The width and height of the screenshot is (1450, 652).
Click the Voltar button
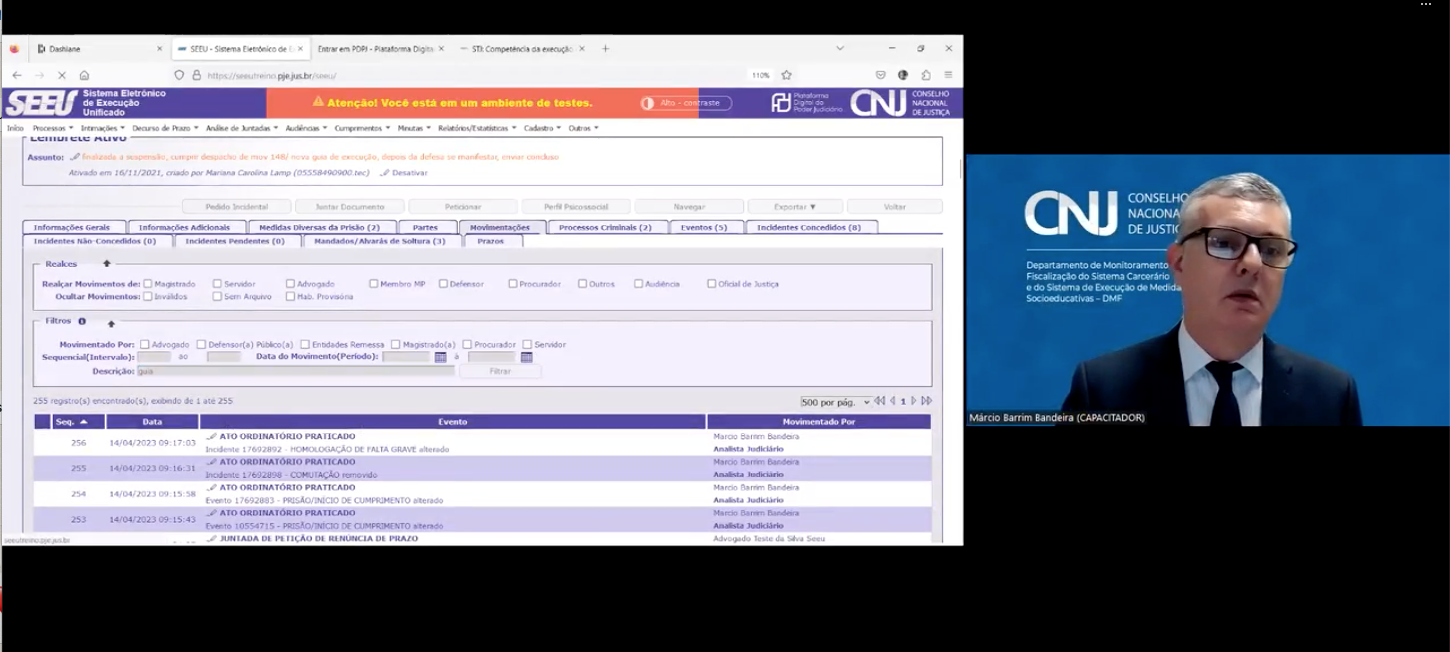(894, 207)
